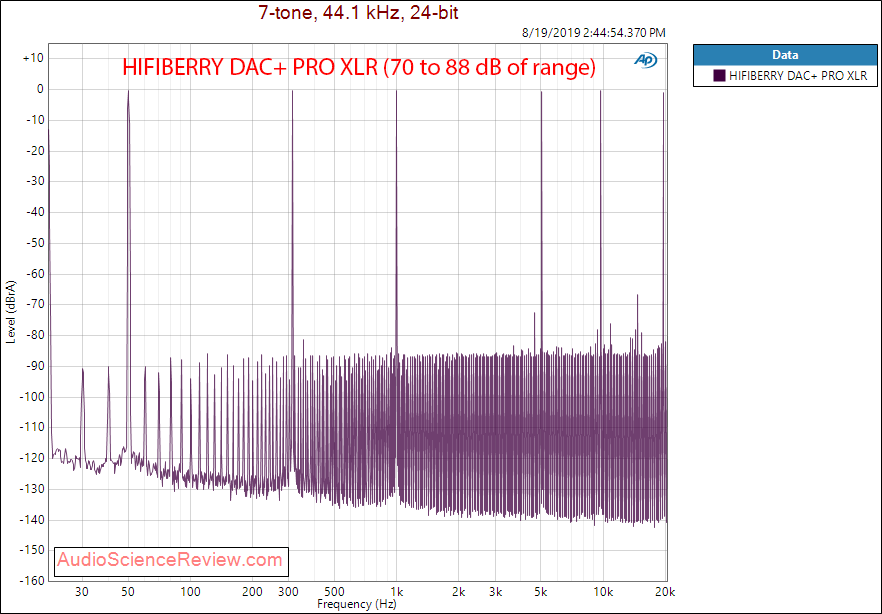Select the red annotation "HIFIBERRY DAC+ PRO XLR (70 to 88 dB of range)"
The height and width of the screenshot is (614, 882).
tap(359, 67)
